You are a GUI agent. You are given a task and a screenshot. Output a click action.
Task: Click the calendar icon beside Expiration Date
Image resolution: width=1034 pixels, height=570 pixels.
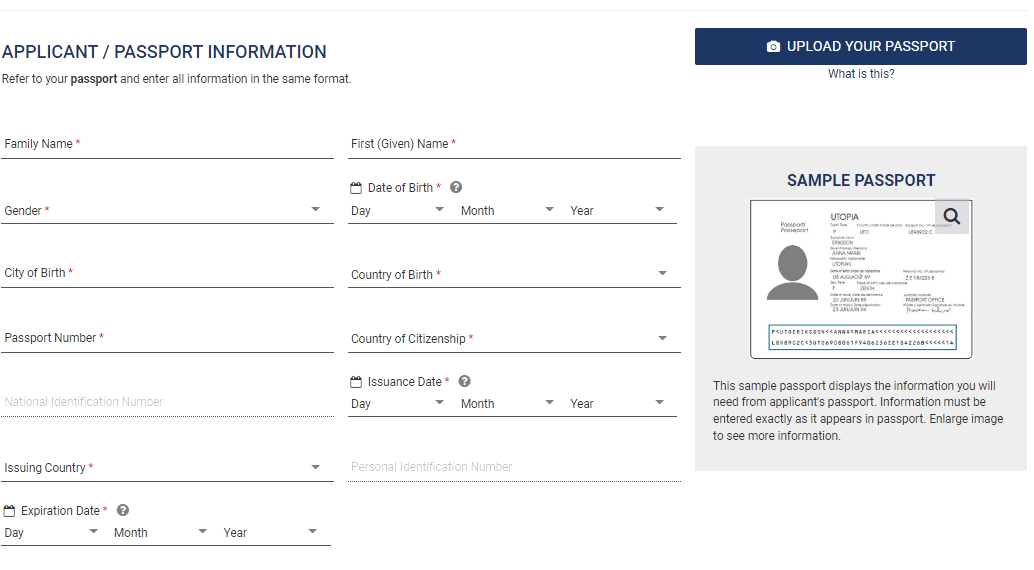9,511
